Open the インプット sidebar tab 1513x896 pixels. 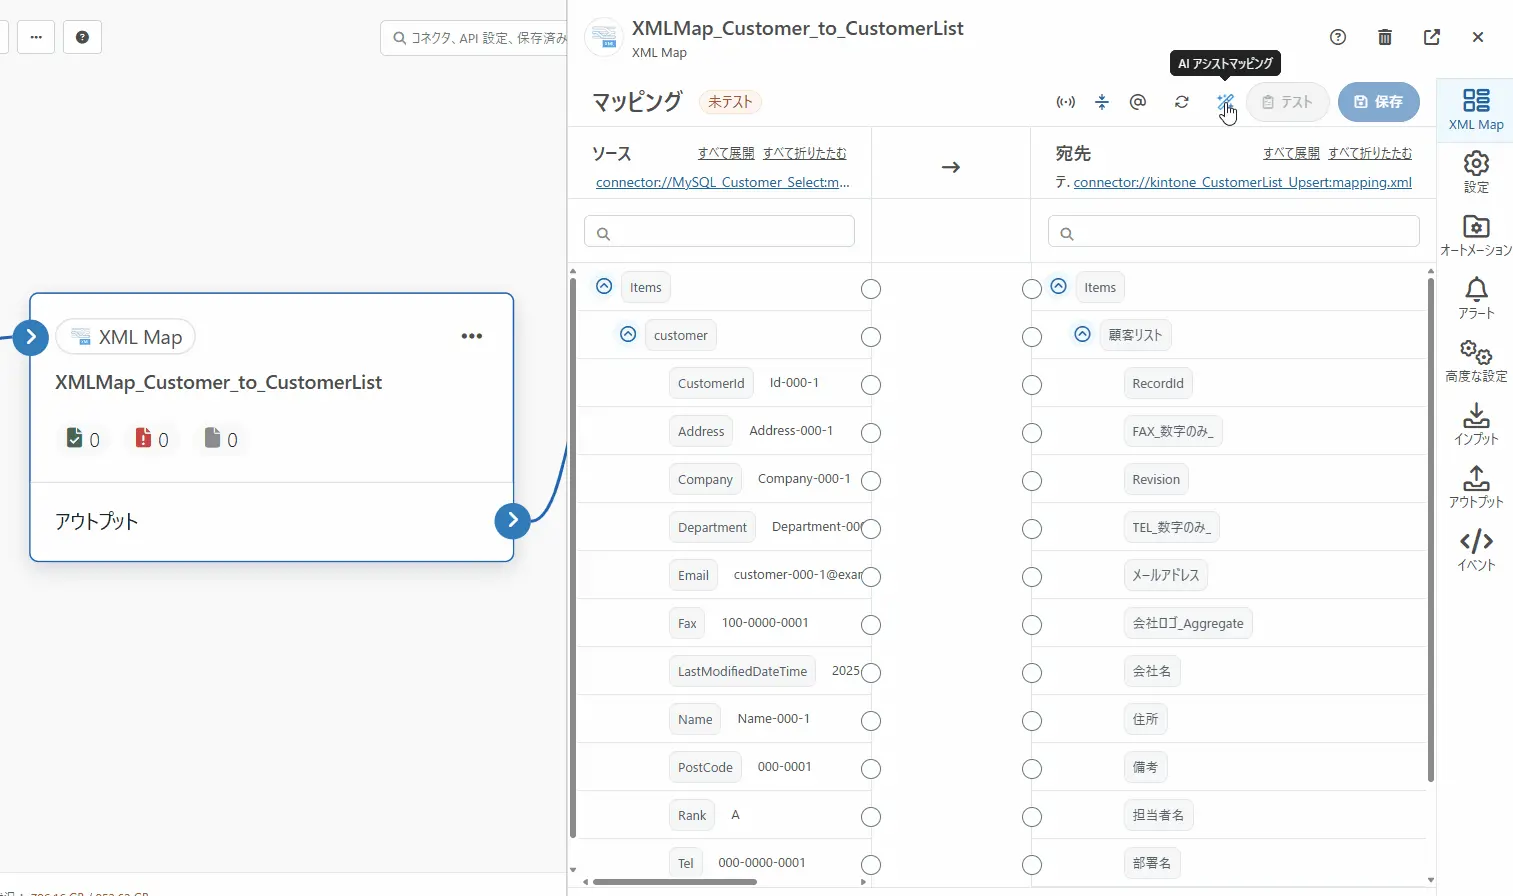pyautogui.click(x=1476, y=424)
